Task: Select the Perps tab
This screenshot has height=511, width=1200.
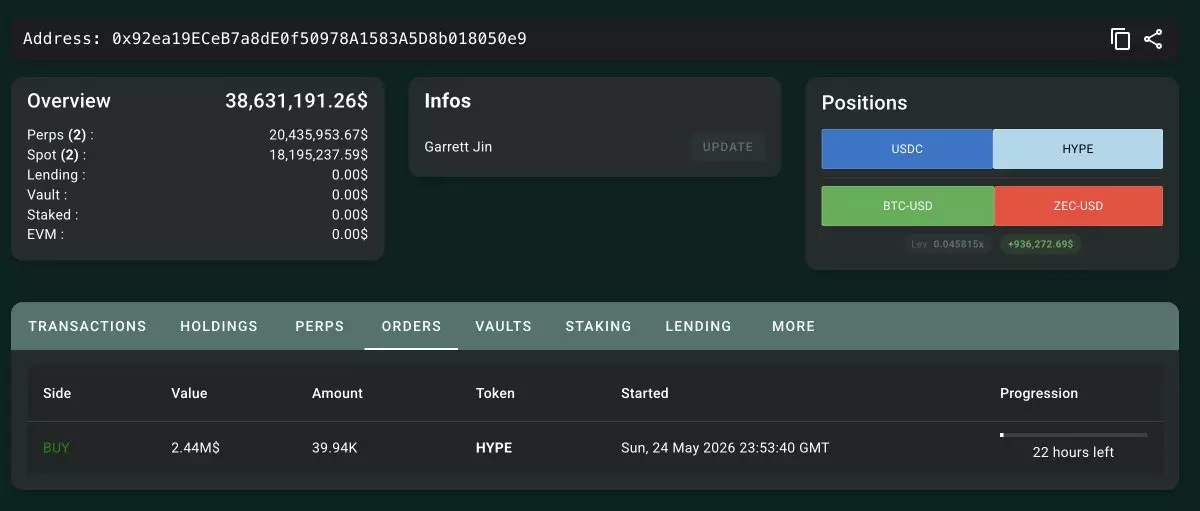Action: (x=320, y=326)
